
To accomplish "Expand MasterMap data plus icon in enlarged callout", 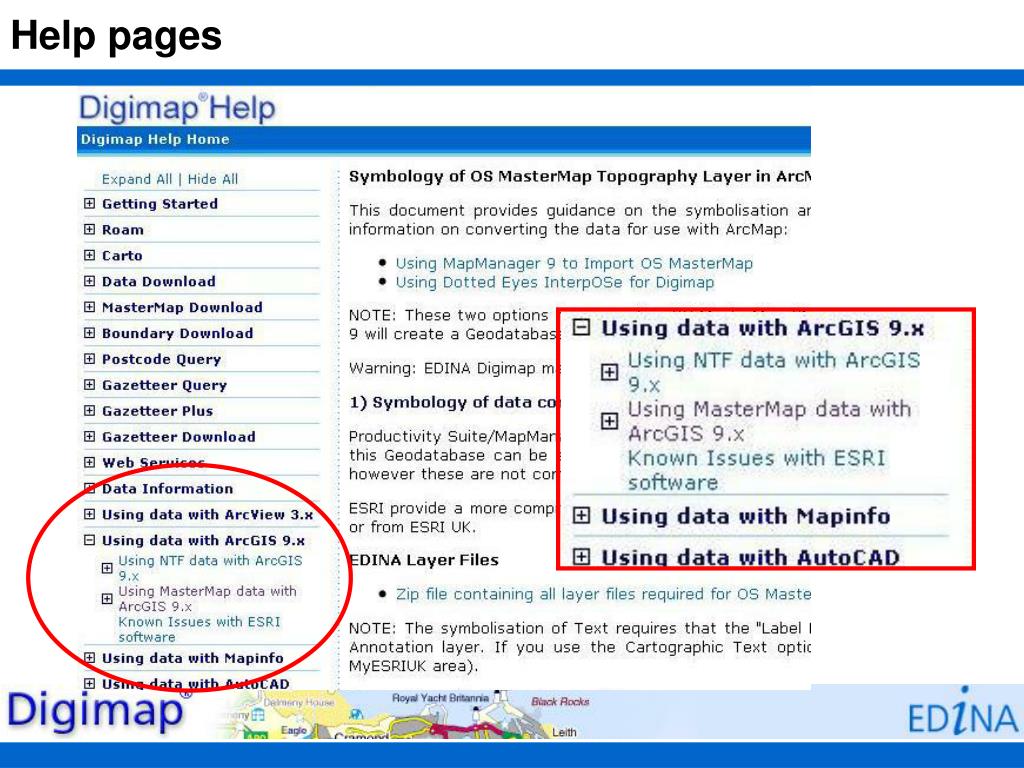I will coord(609,421).
